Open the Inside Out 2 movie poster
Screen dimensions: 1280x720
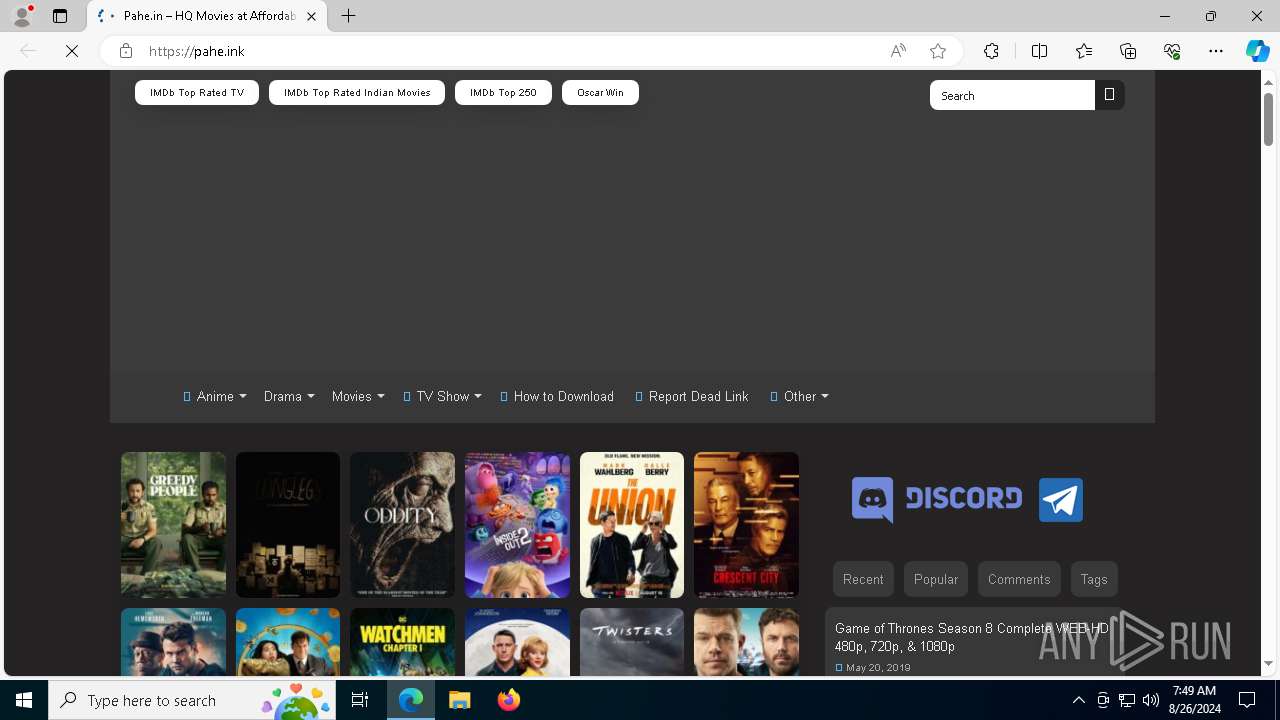click(x=517, y=525)
